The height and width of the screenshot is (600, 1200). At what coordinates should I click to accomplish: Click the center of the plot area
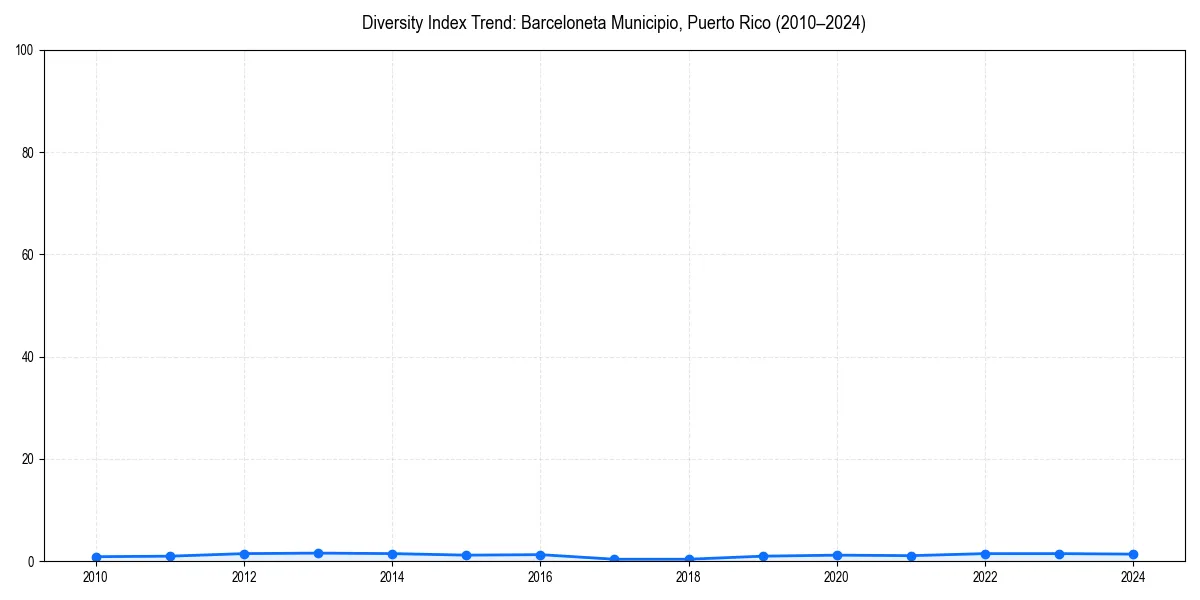pos(614,304)
